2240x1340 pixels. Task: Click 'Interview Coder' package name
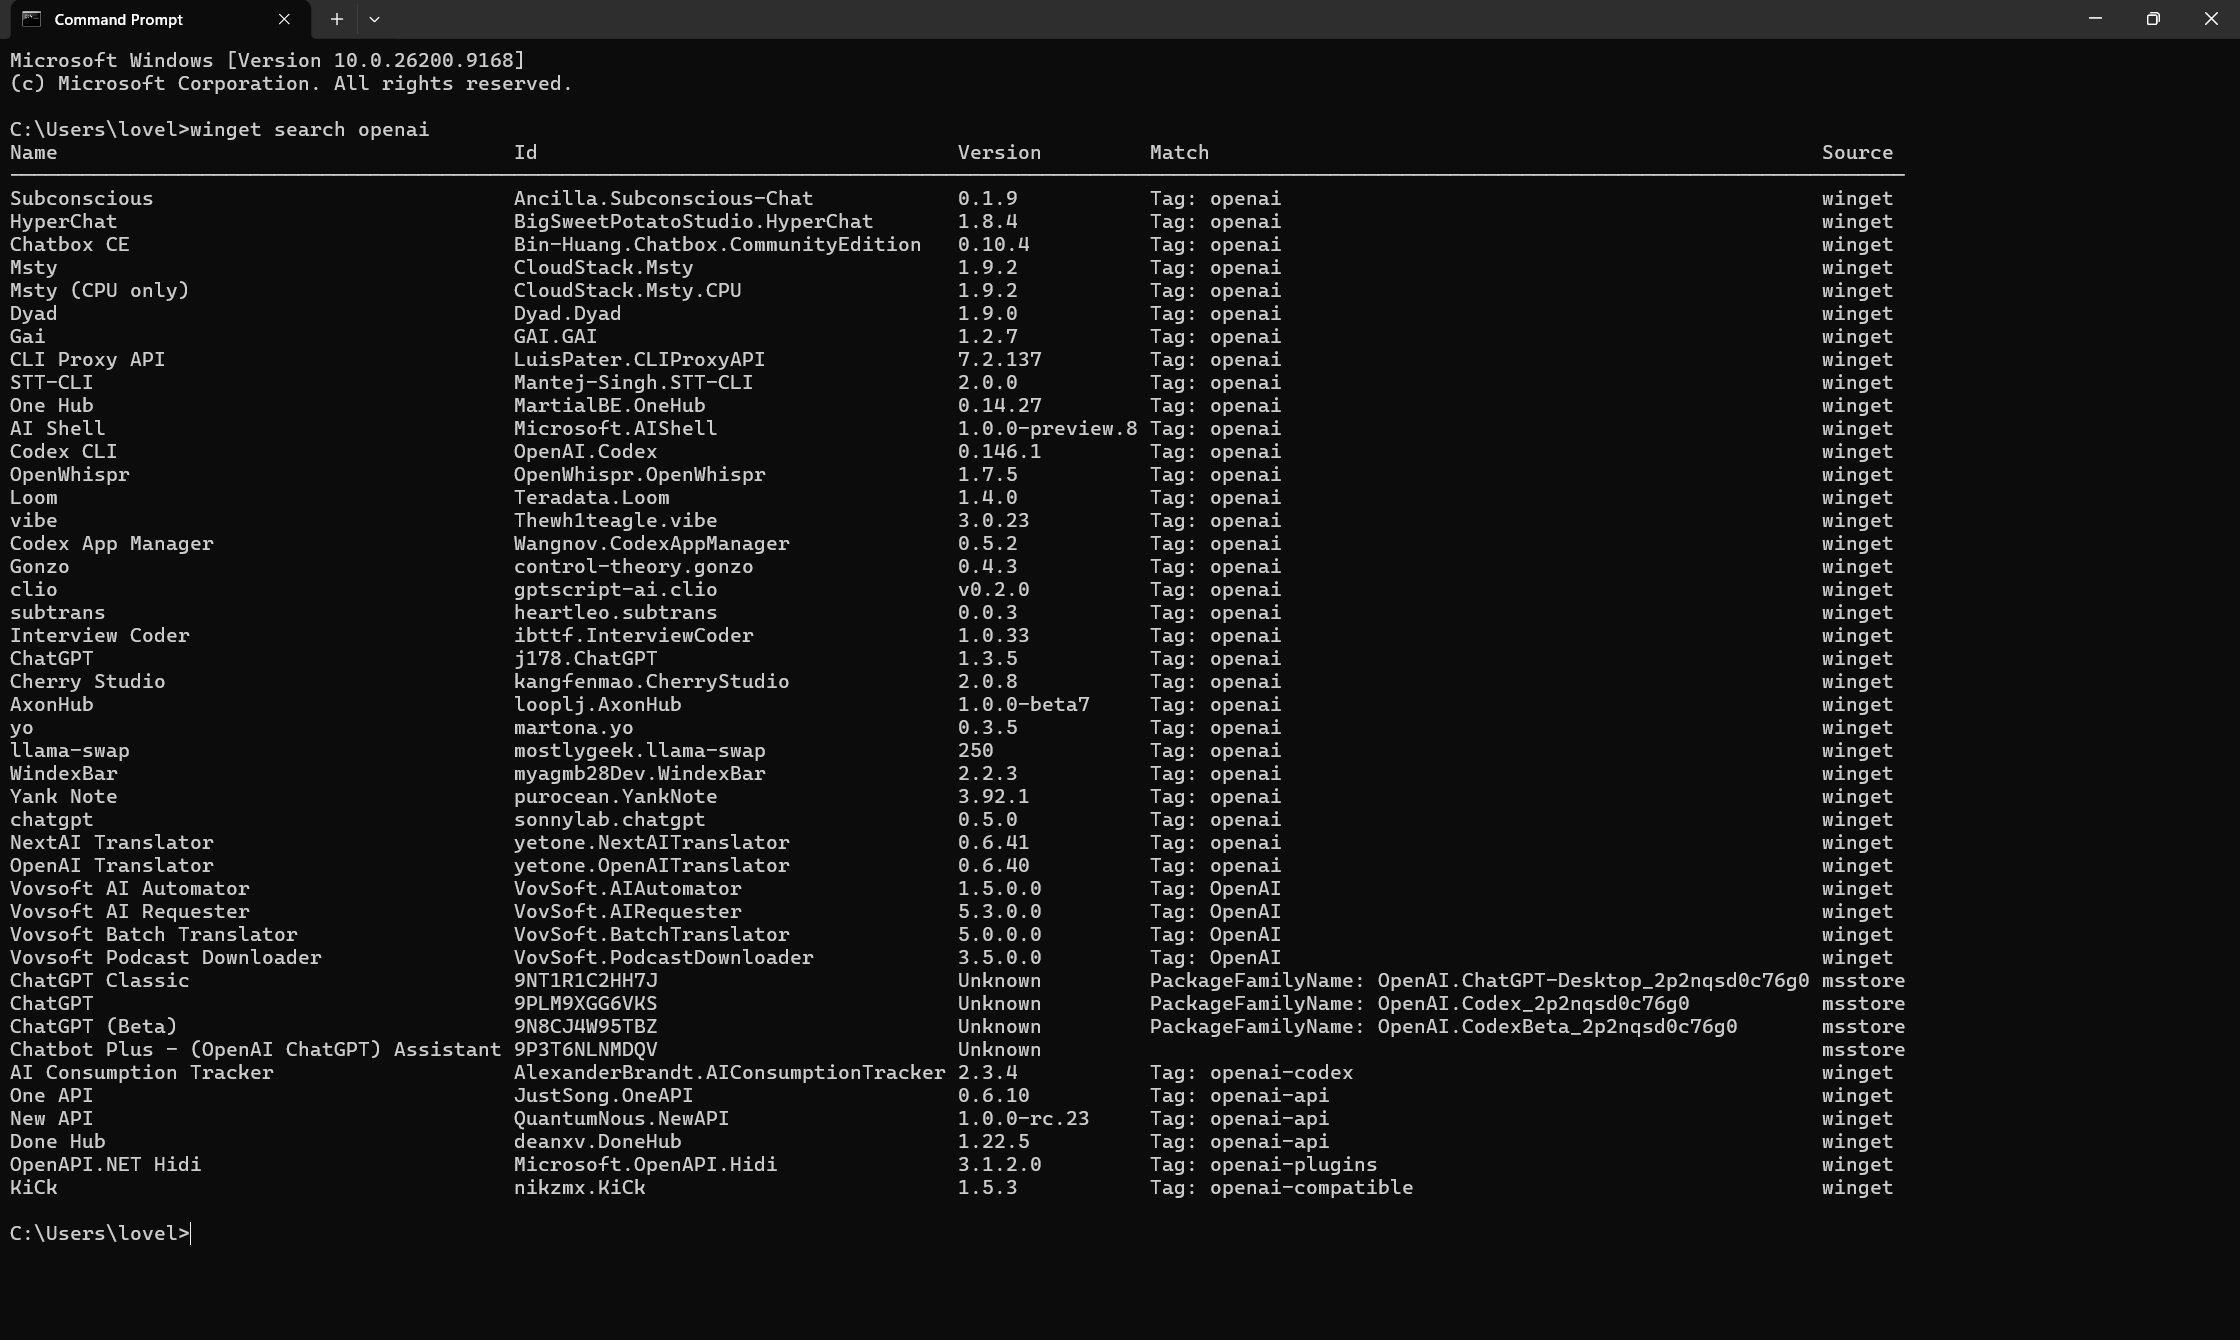[100, 635]
